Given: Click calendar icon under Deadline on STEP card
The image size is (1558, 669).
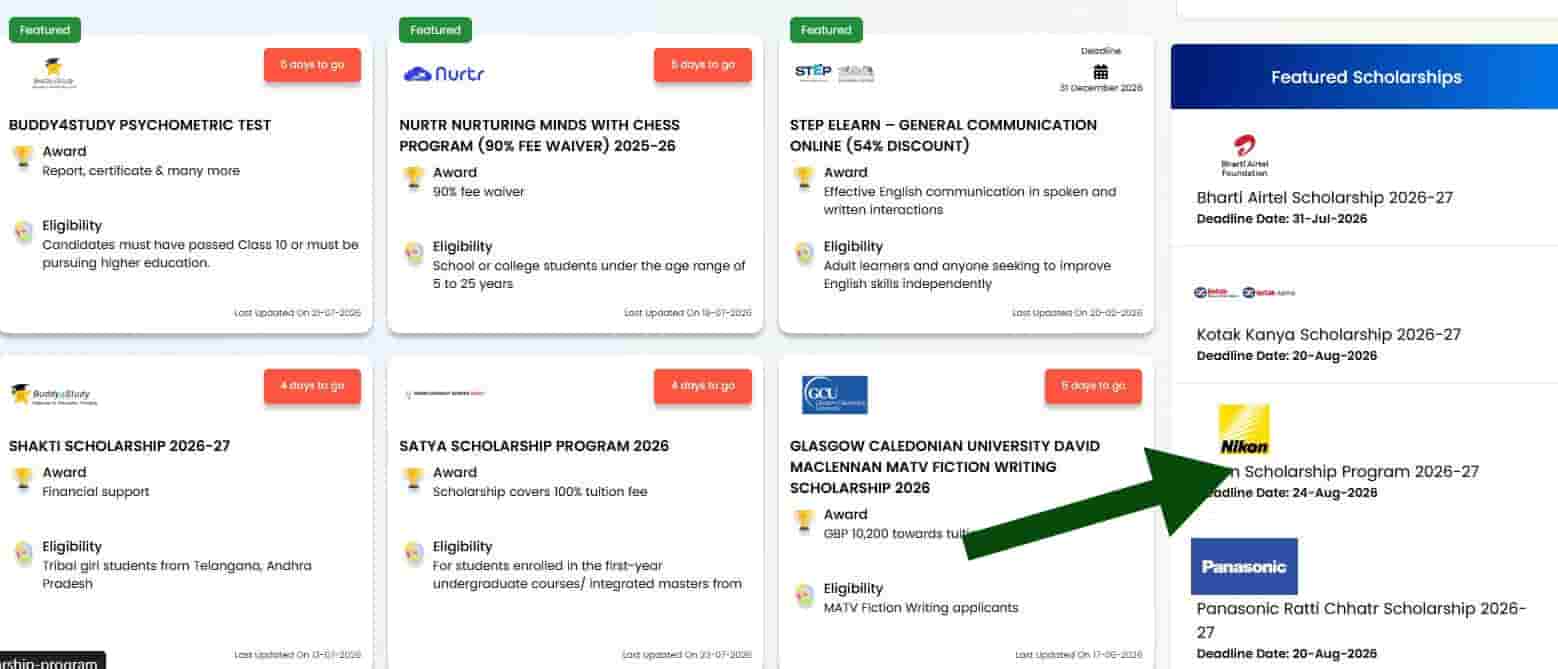Looking at the screenshot, I should coord(1101,71).
